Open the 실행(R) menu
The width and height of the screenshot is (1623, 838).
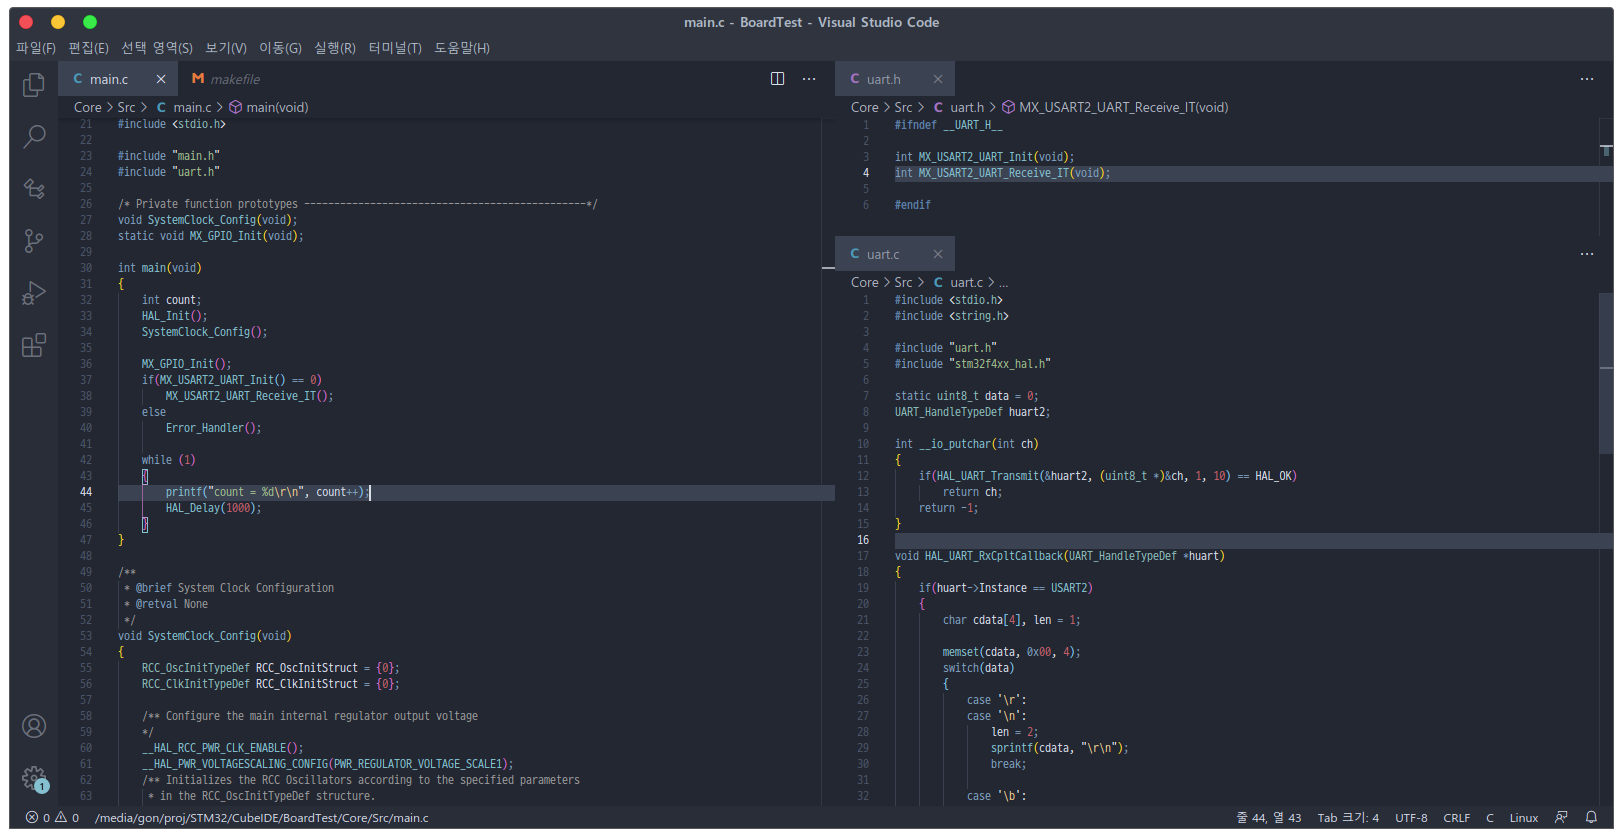335,48
